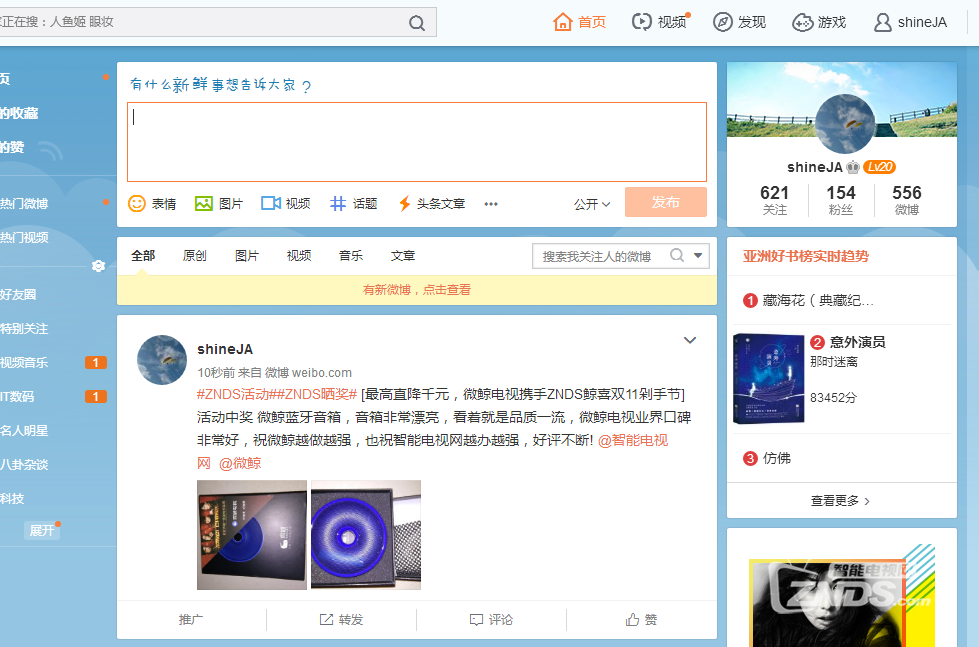Viewport: 979px width, 647px height.
Task: Open the 游戏 games page
Action: [x=819, y=22]
